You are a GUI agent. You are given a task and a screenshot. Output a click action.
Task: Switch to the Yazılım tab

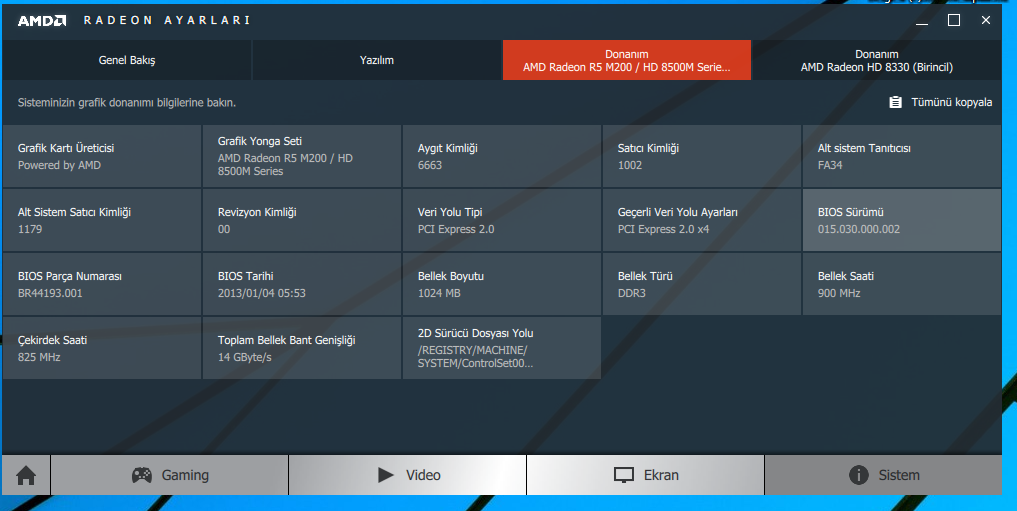377,60
